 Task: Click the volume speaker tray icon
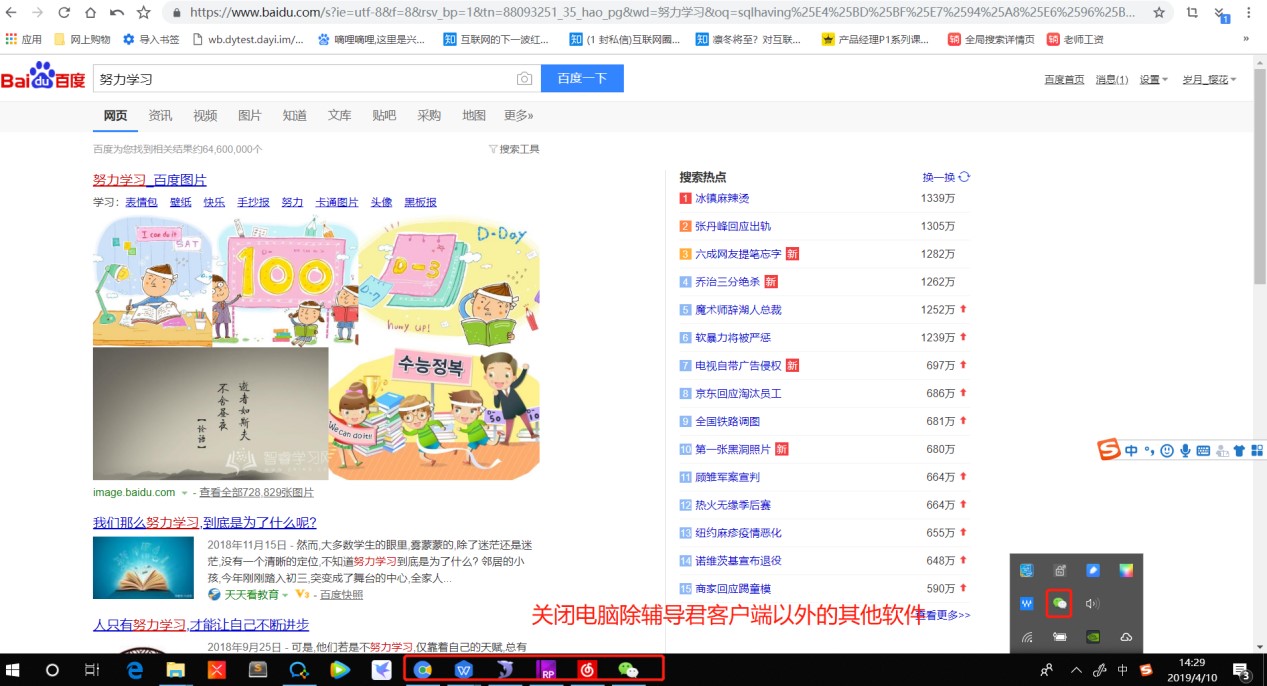pos(1092,603)
